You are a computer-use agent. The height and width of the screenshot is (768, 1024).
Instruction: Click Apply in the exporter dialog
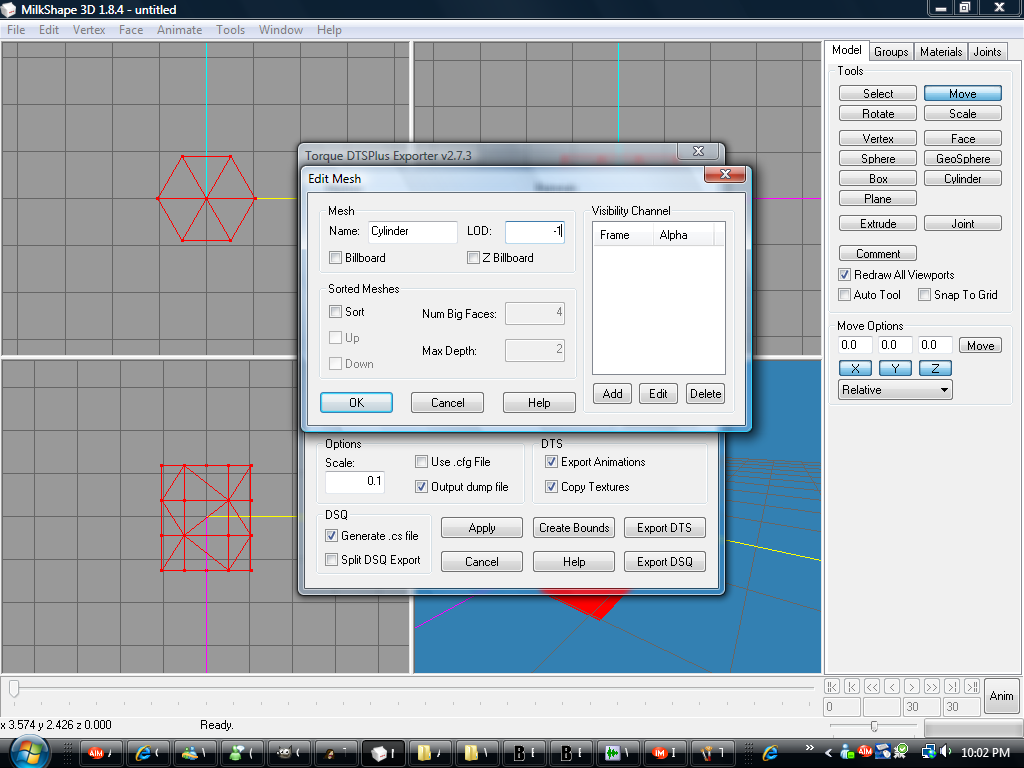pos(482,528)
